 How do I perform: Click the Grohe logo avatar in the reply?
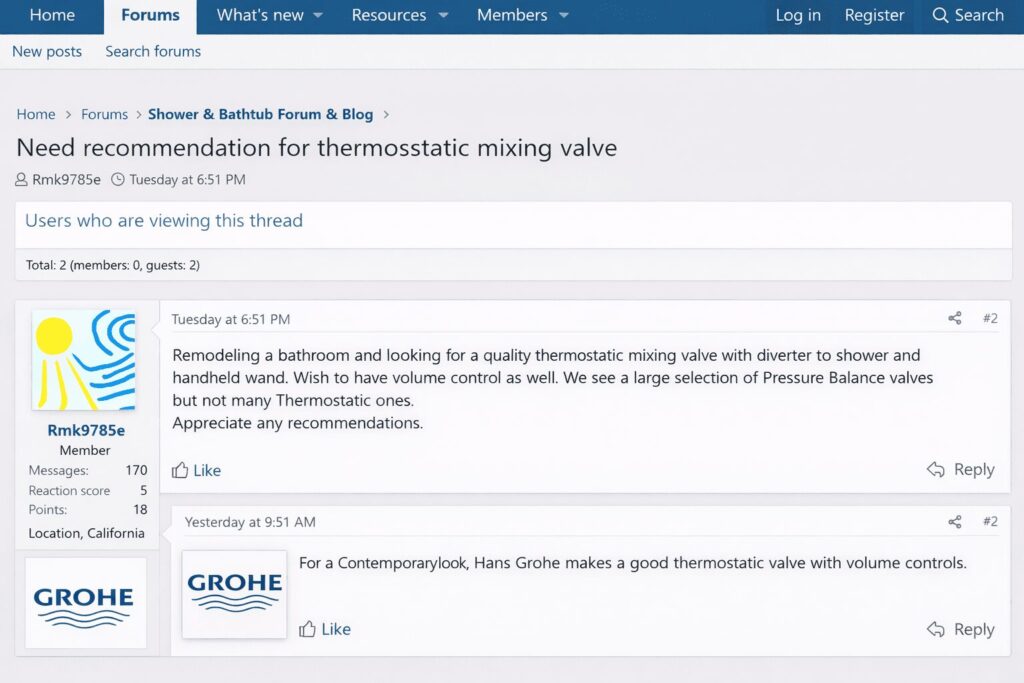[234, 593]
